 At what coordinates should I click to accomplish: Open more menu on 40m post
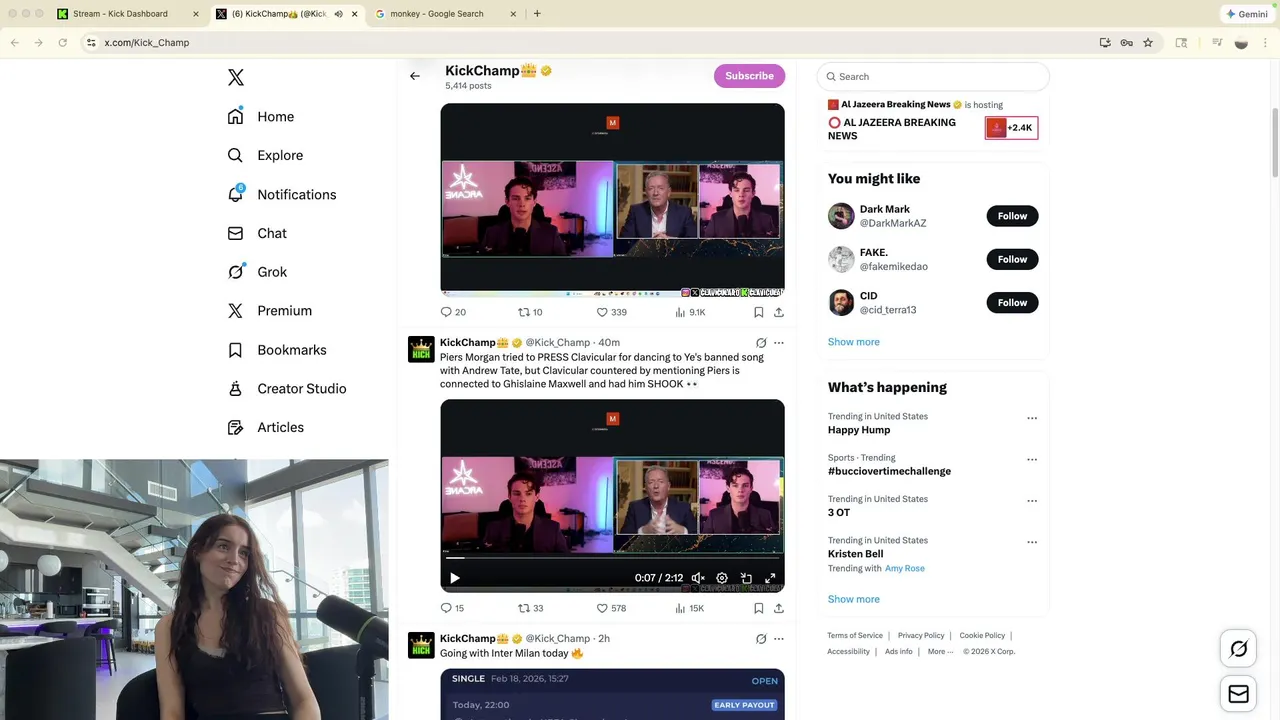pos(779,343)
